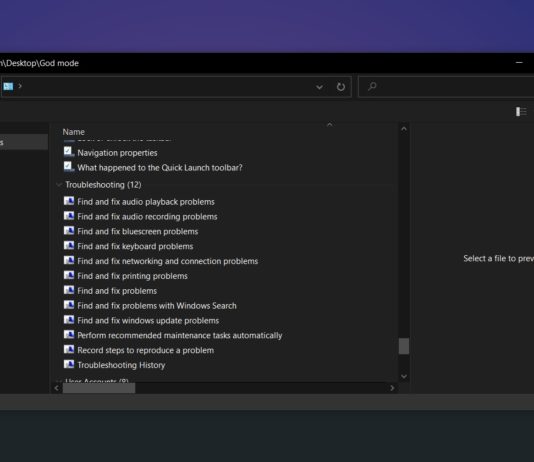Click the Troubleshooting History icon
534x462 pixels.
coord(69,364)
